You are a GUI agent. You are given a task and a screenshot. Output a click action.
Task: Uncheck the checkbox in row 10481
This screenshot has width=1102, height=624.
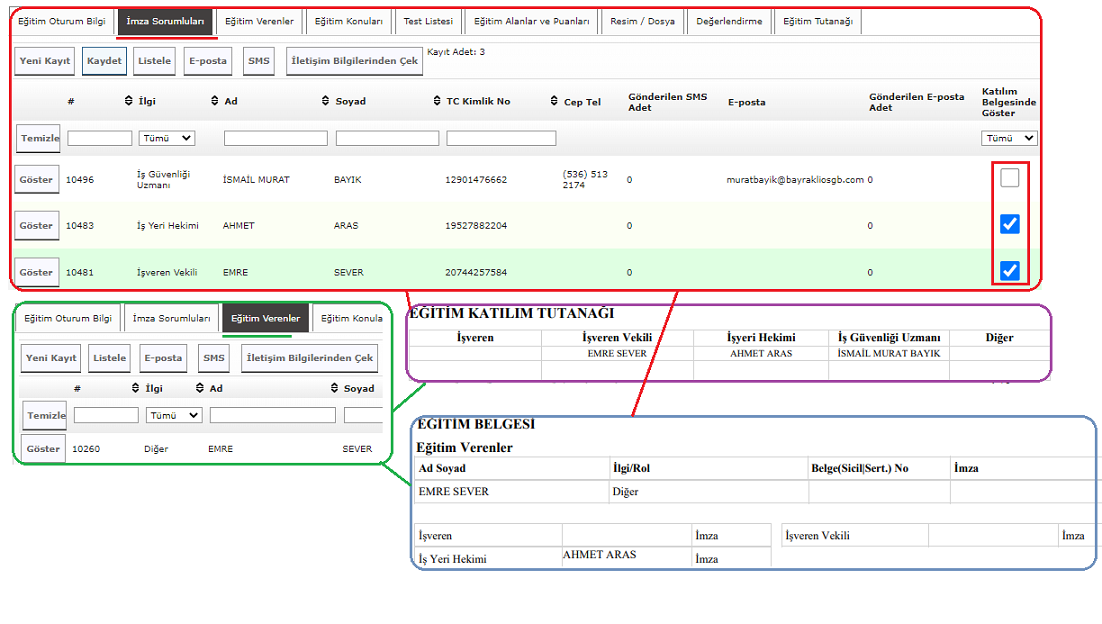[1010, 270]
